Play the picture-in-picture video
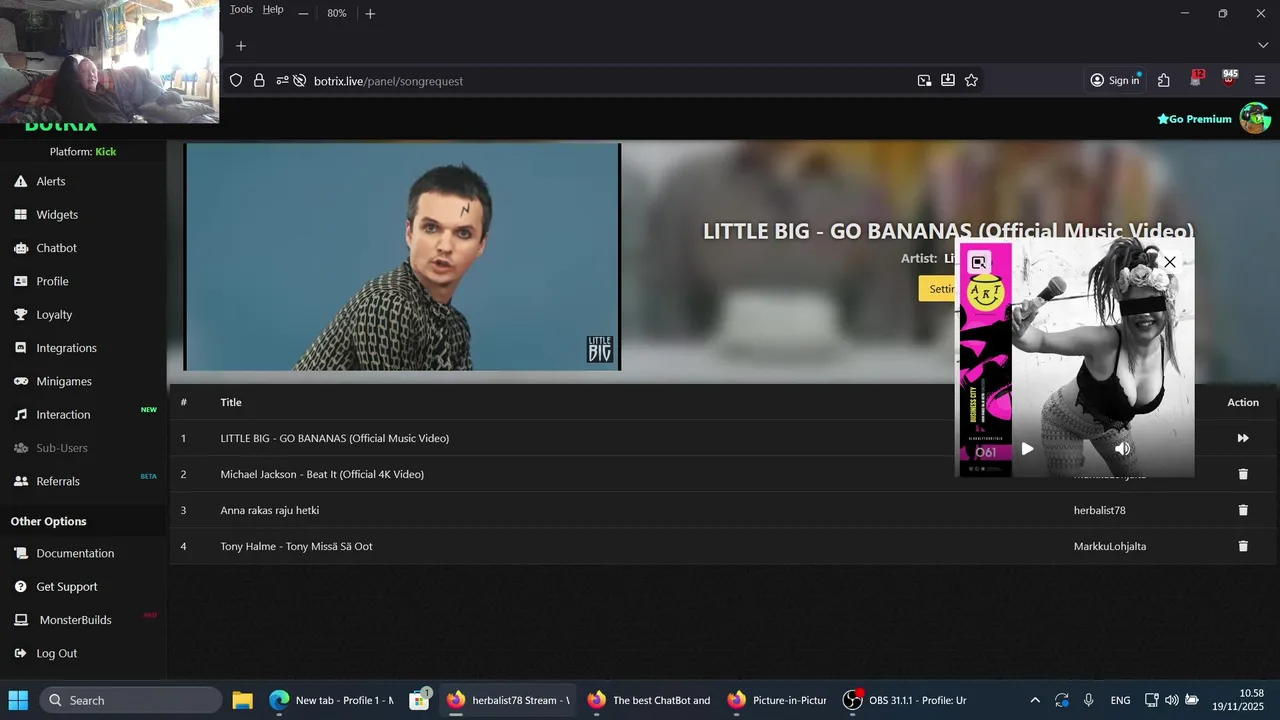 click(1027, 449)
